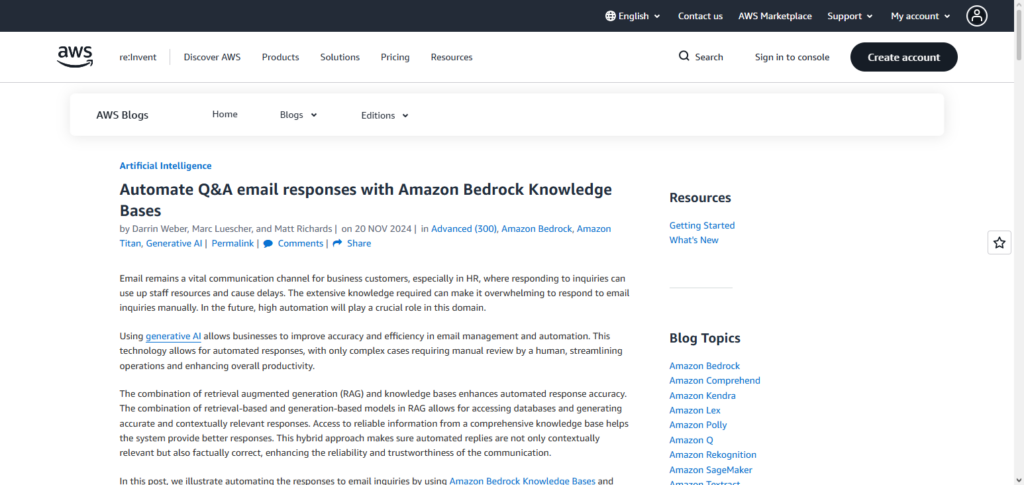Image resolution: width=1024 pixels, height=485 pixels.
Task: Click the Comments speech bubble icon
Action: [268, 243]
